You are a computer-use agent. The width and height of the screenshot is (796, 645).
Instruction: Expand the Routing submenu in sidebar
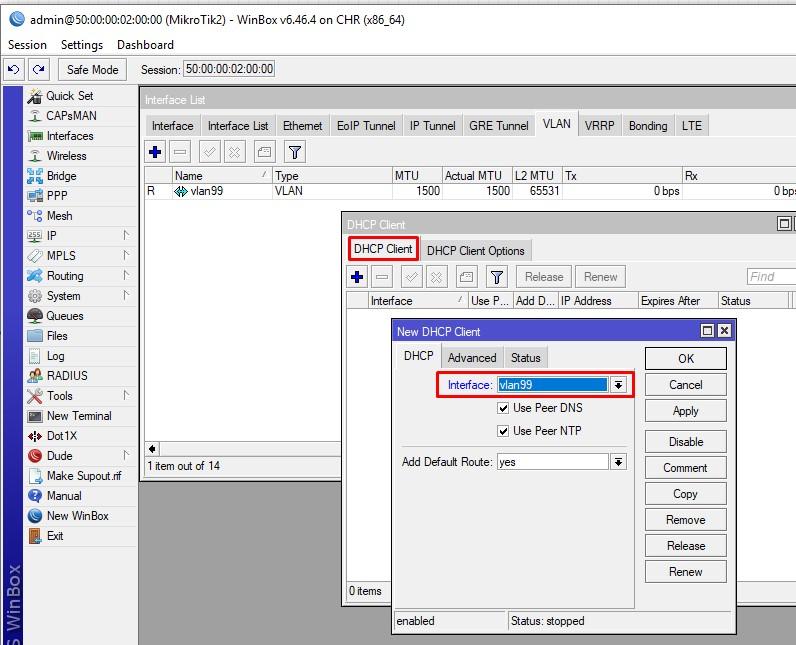[126, 275]
